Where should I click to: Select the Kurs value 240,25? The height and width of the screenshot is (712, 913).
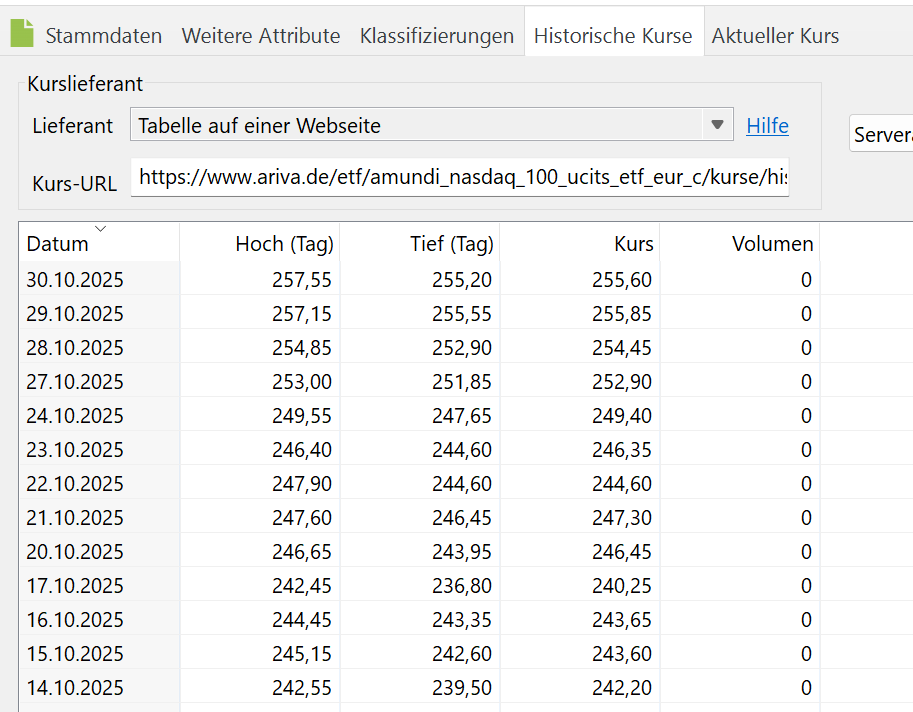click(x=621, y=586)
